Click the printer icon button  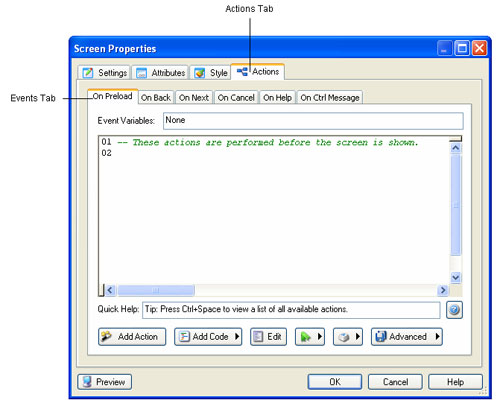pos(348,337)
